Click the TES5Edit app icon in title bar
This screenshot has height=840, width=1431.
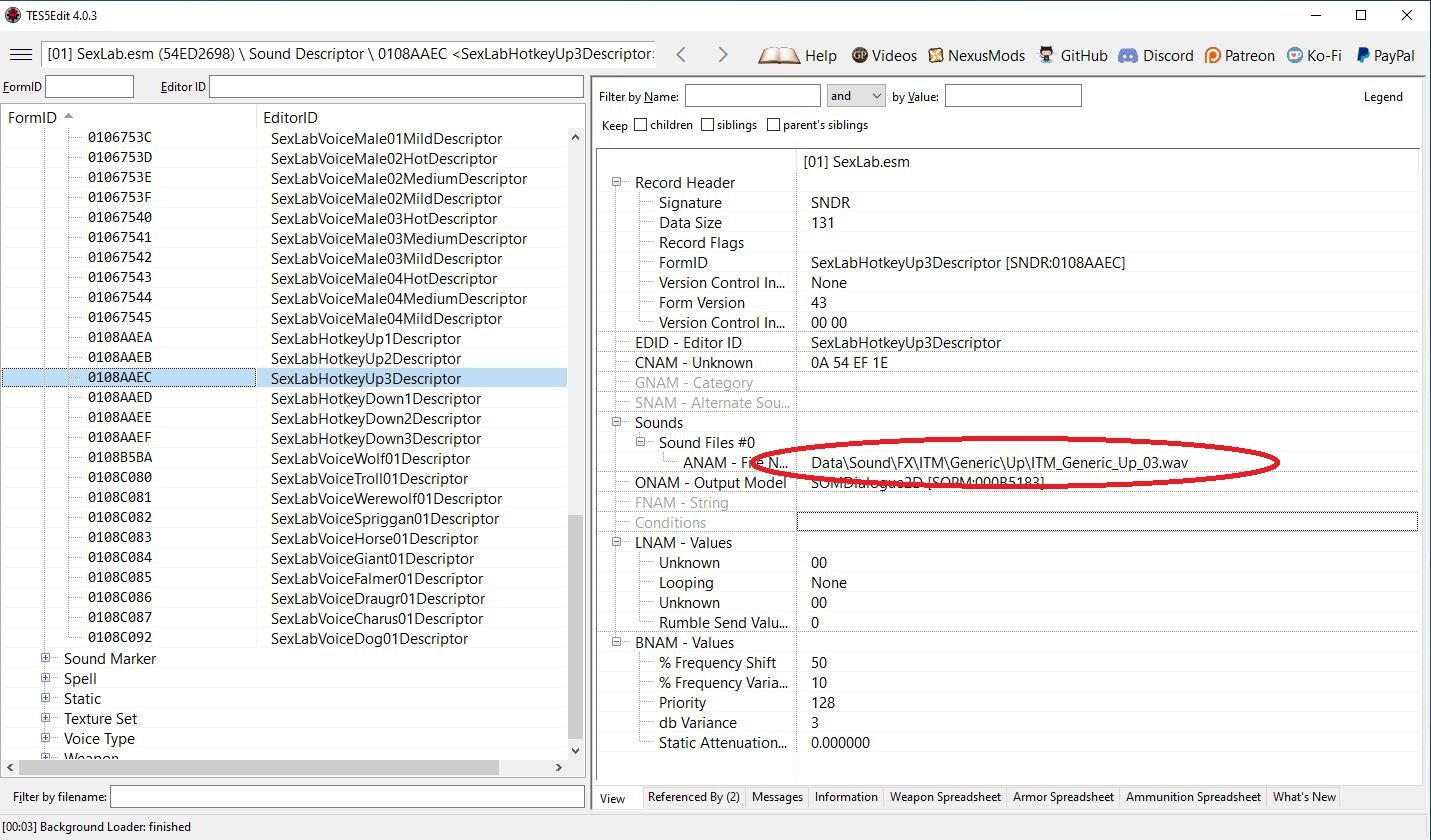[13, 15]
